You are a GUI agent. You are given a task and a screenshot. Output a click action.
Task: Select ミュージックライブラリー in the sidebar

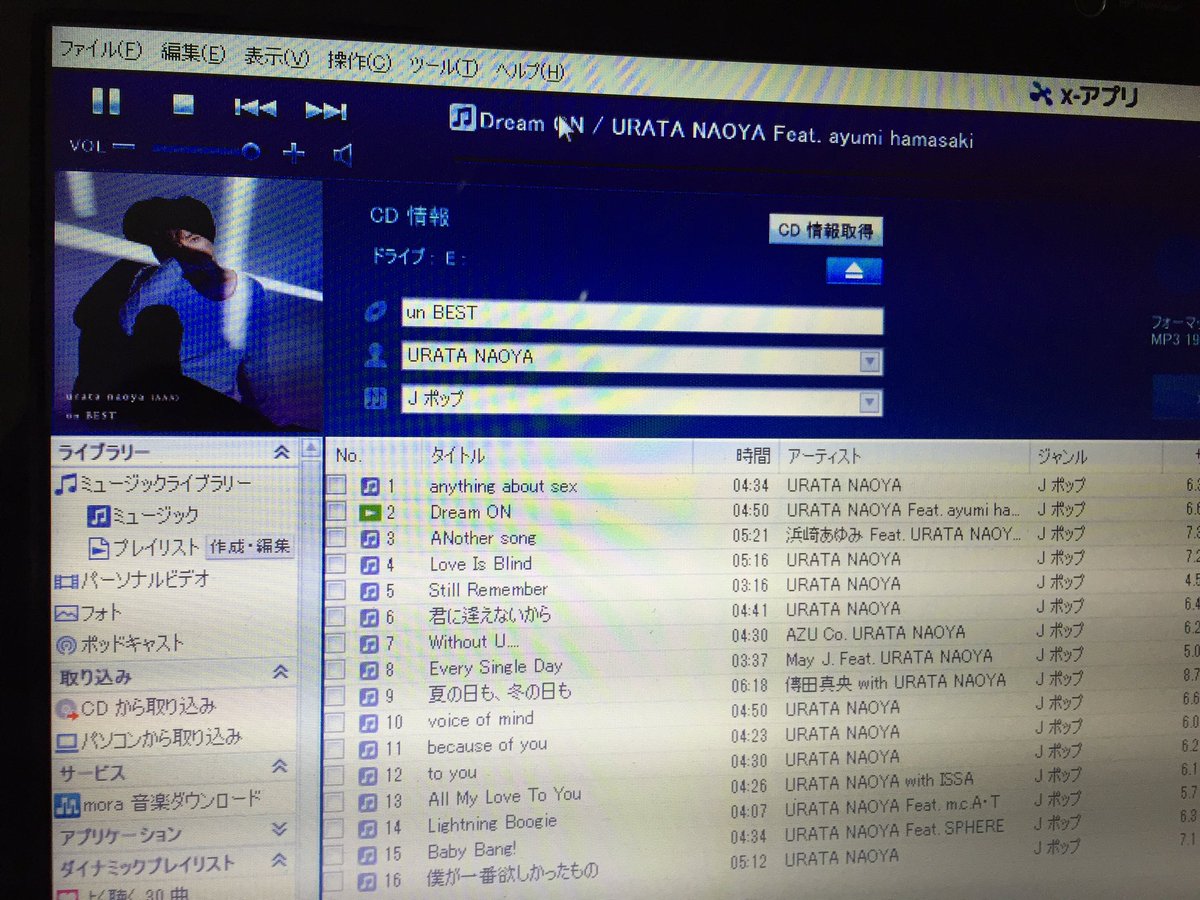[x=153, y=484]
